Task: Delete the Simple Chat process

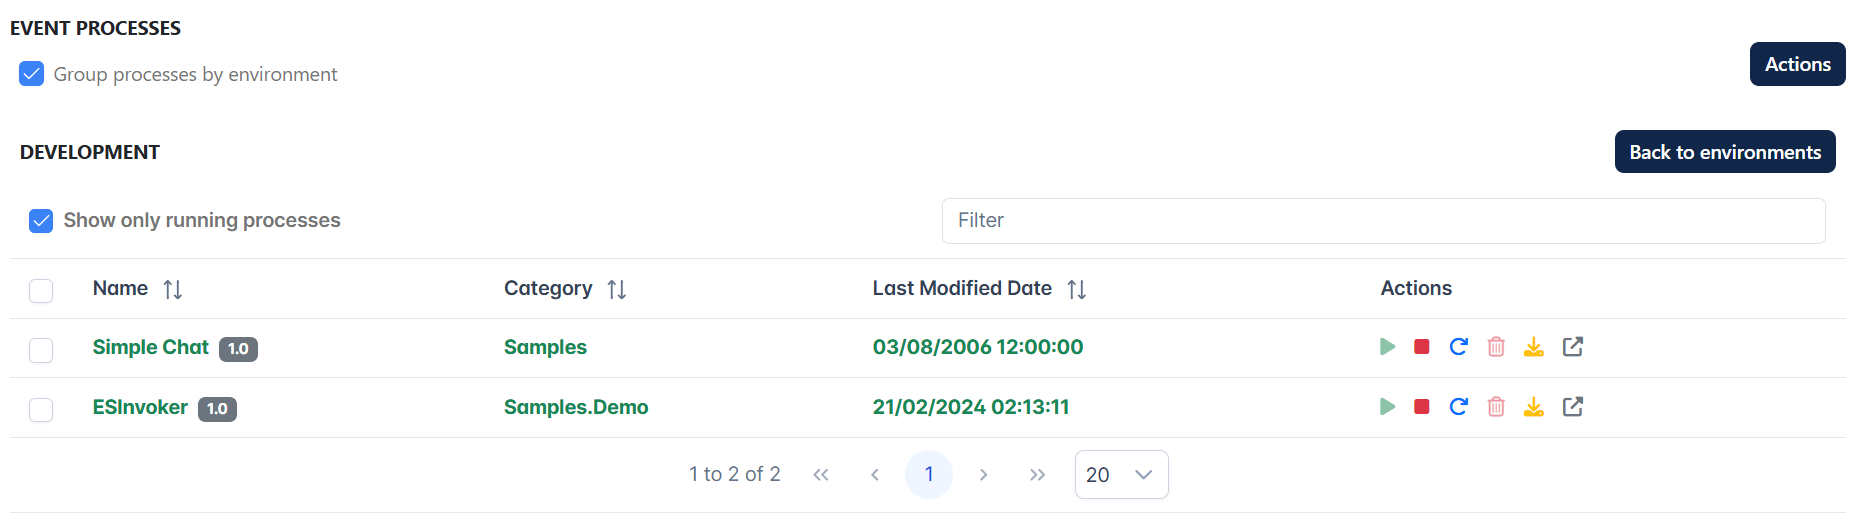Action: [x=1496, y=347]
